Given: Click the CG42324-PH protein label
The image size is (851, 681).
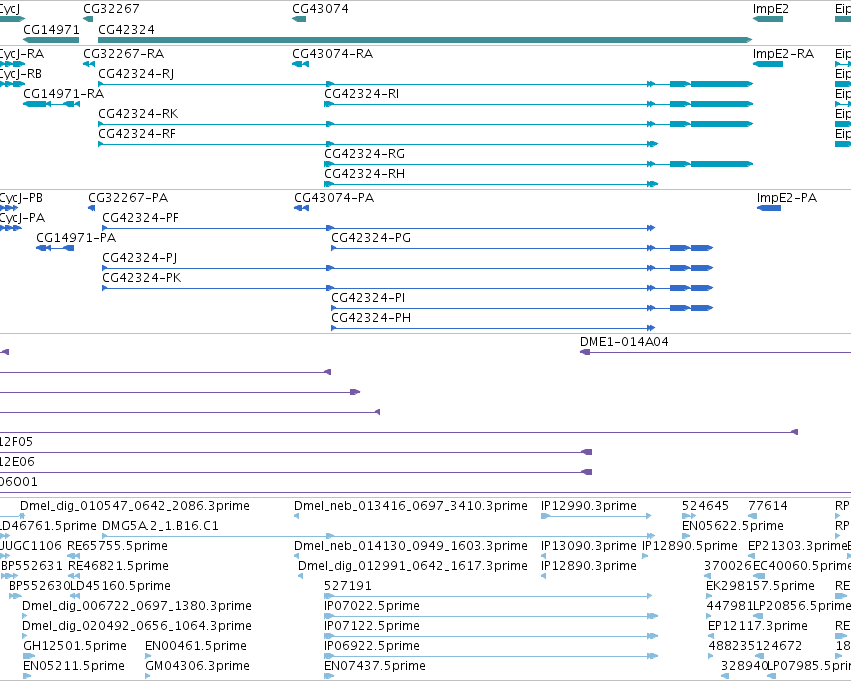Looking at the screenshot, I should [x=371, y=319].
